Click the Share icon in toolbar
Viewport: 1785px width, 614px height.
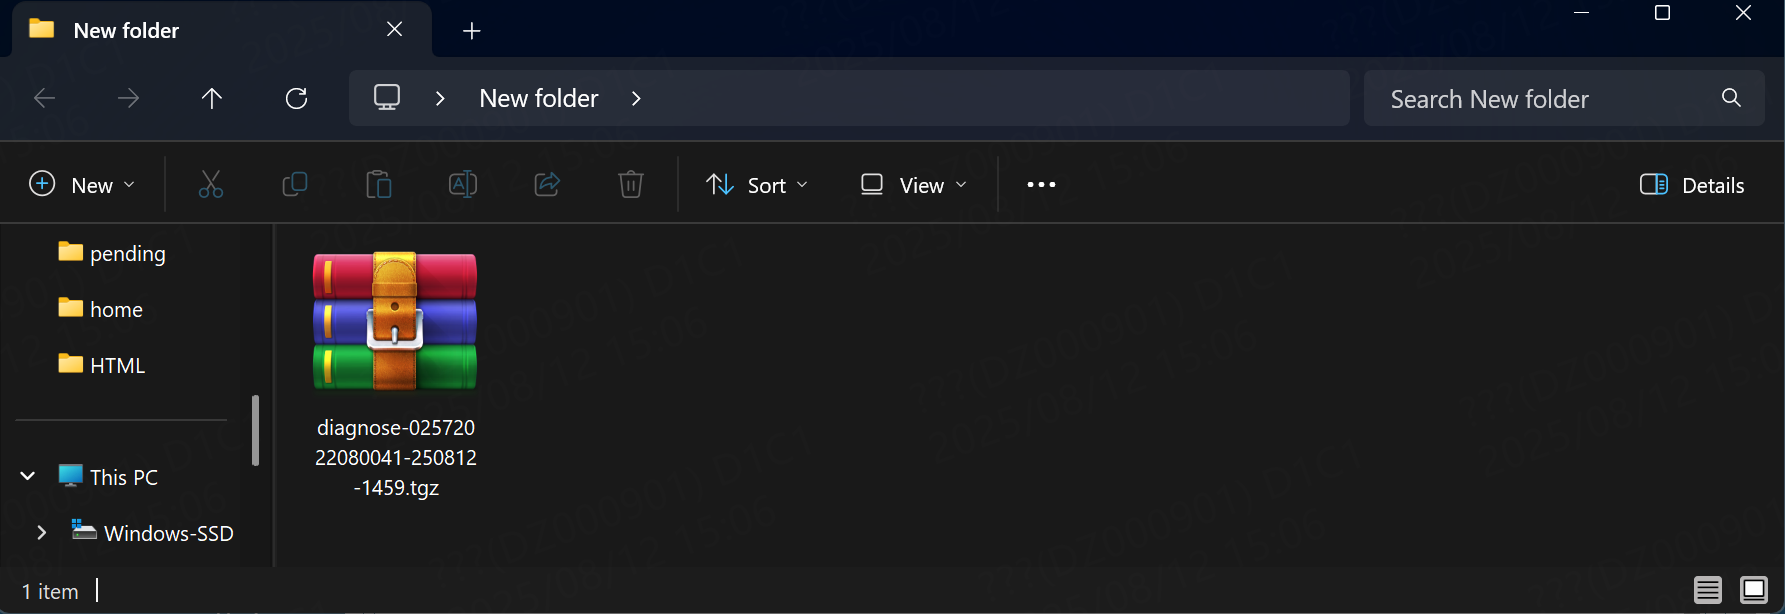coord(547,185)
